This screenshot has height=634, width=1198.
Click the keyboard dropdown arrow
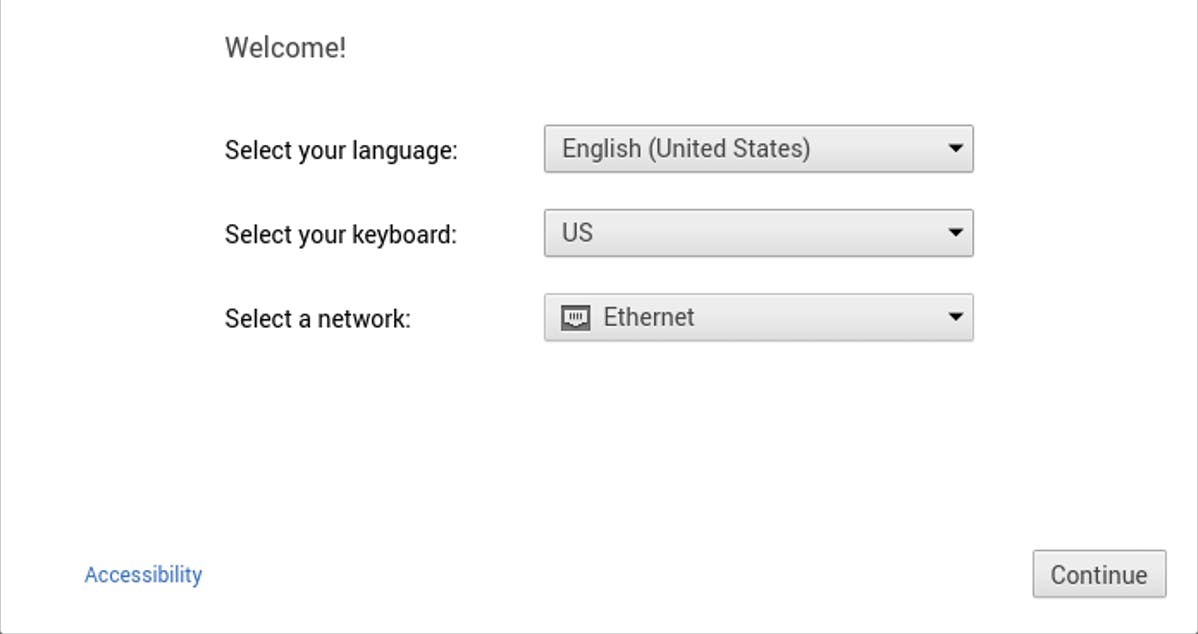(955, 233)
